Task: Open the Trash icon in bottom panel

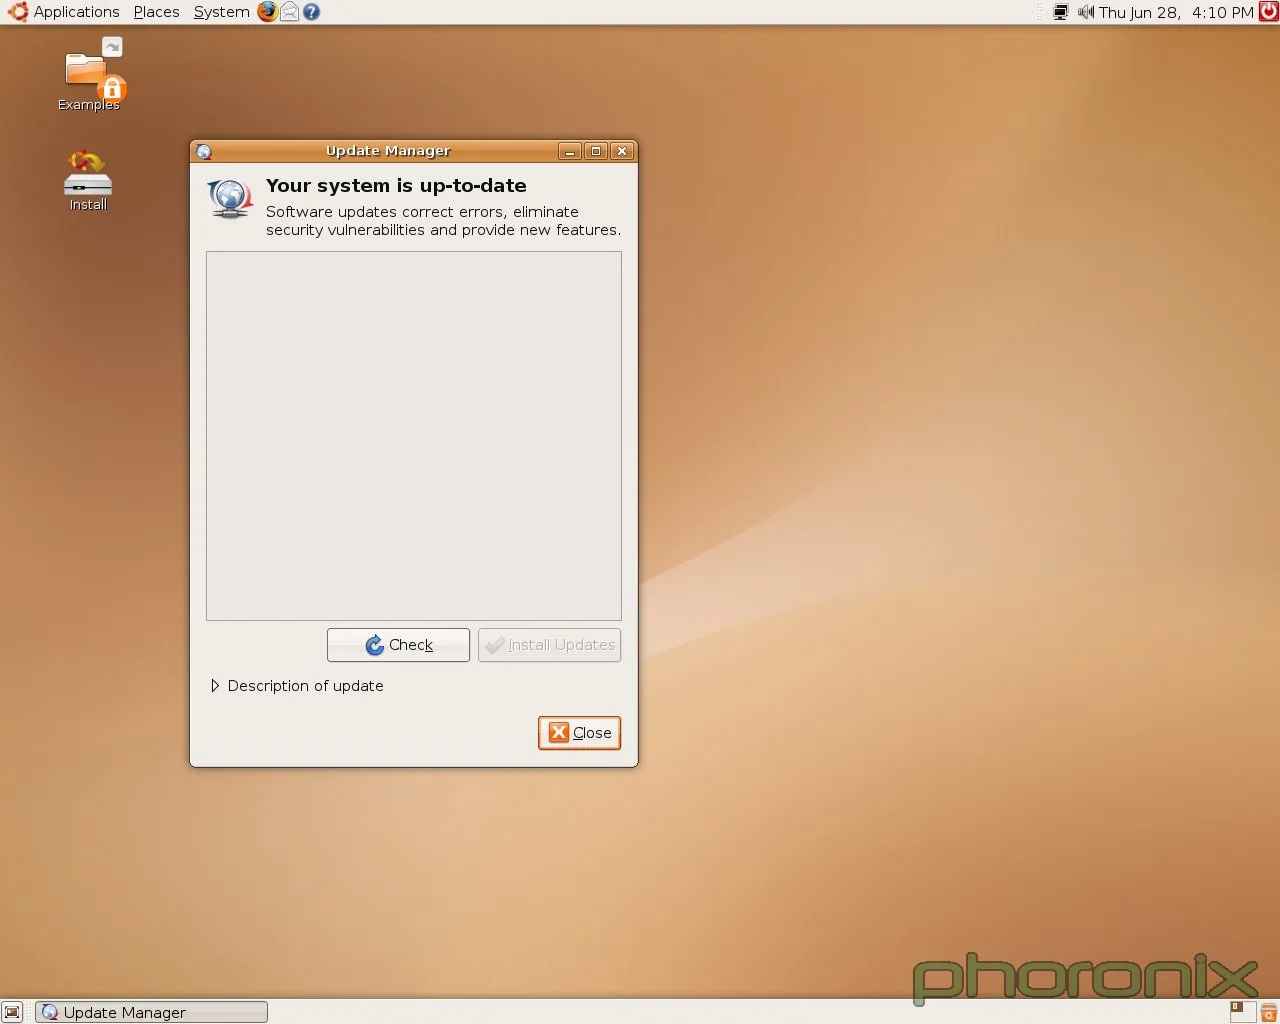Action: pyautogui.click(x=1269, y=1012)
